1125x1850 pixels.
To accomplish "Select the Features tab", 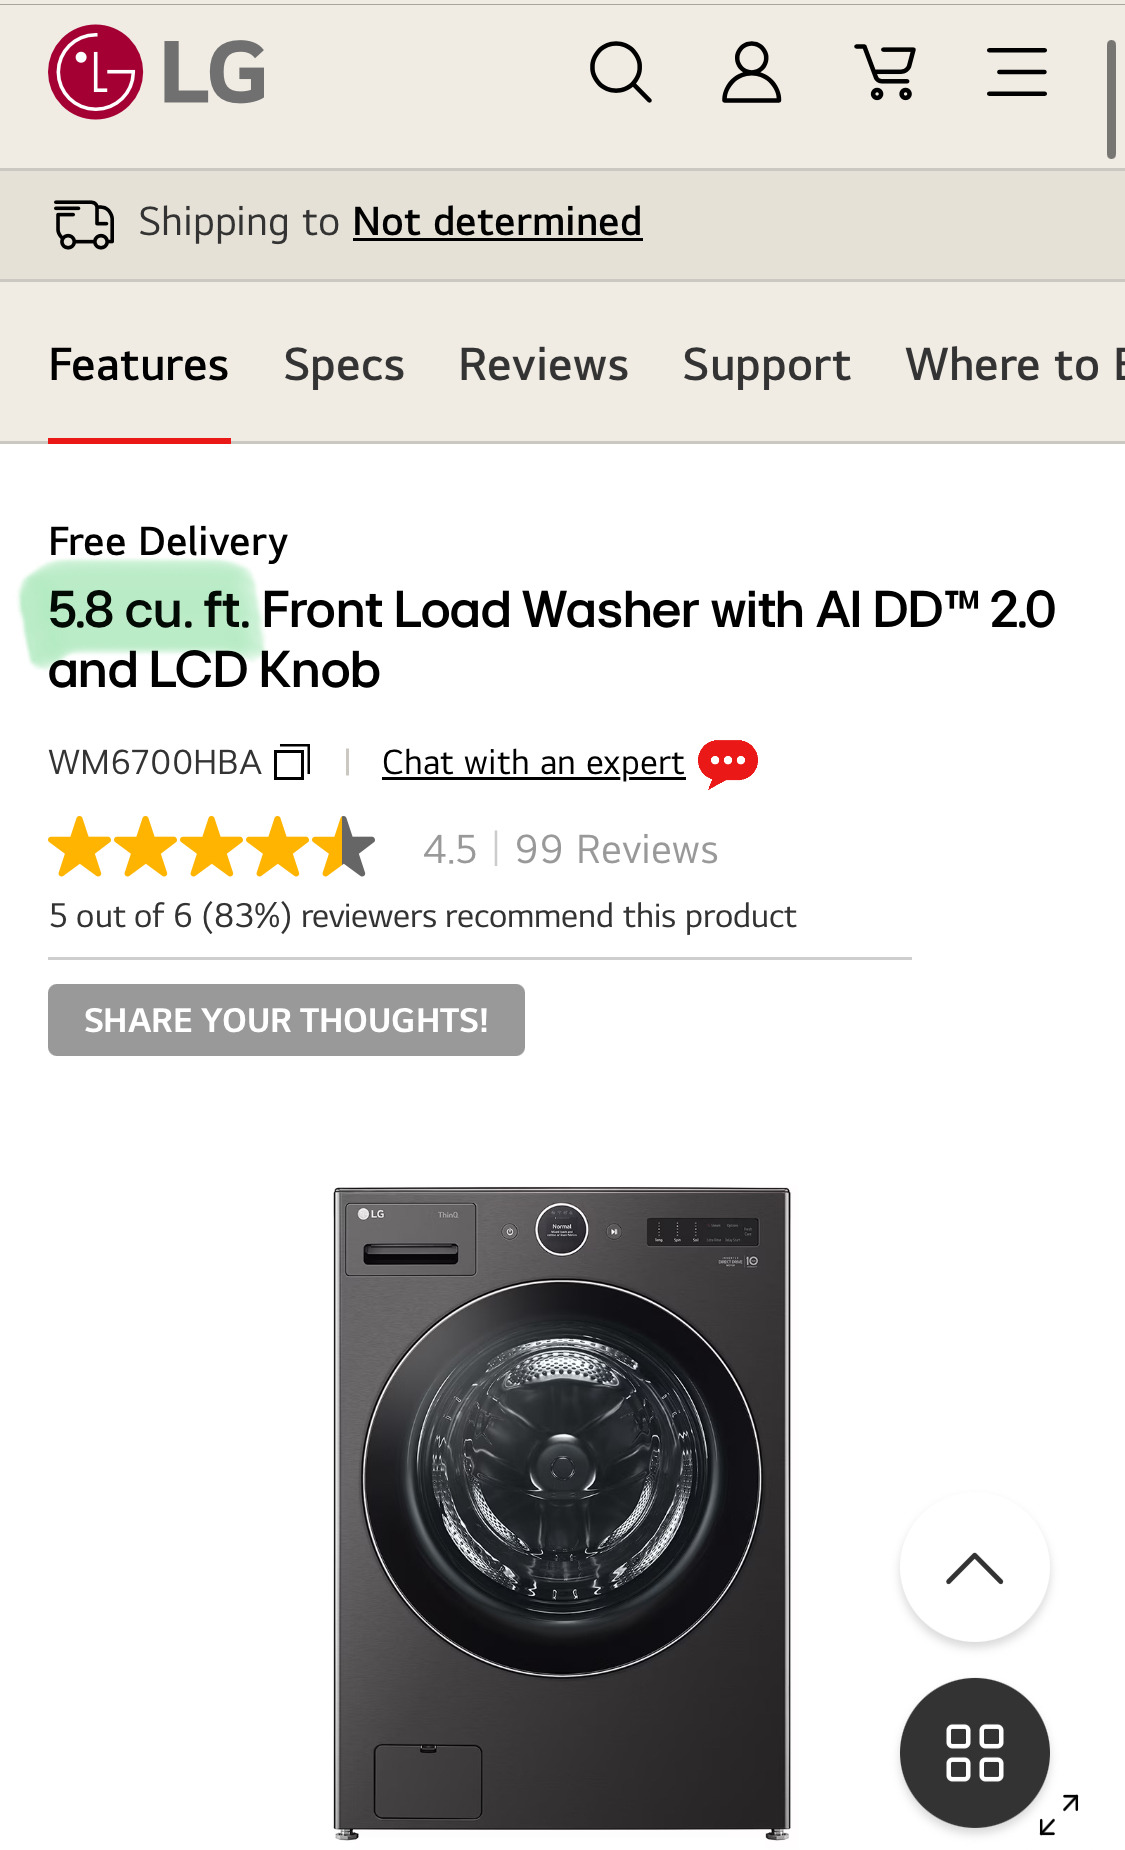I will point(139,365).
